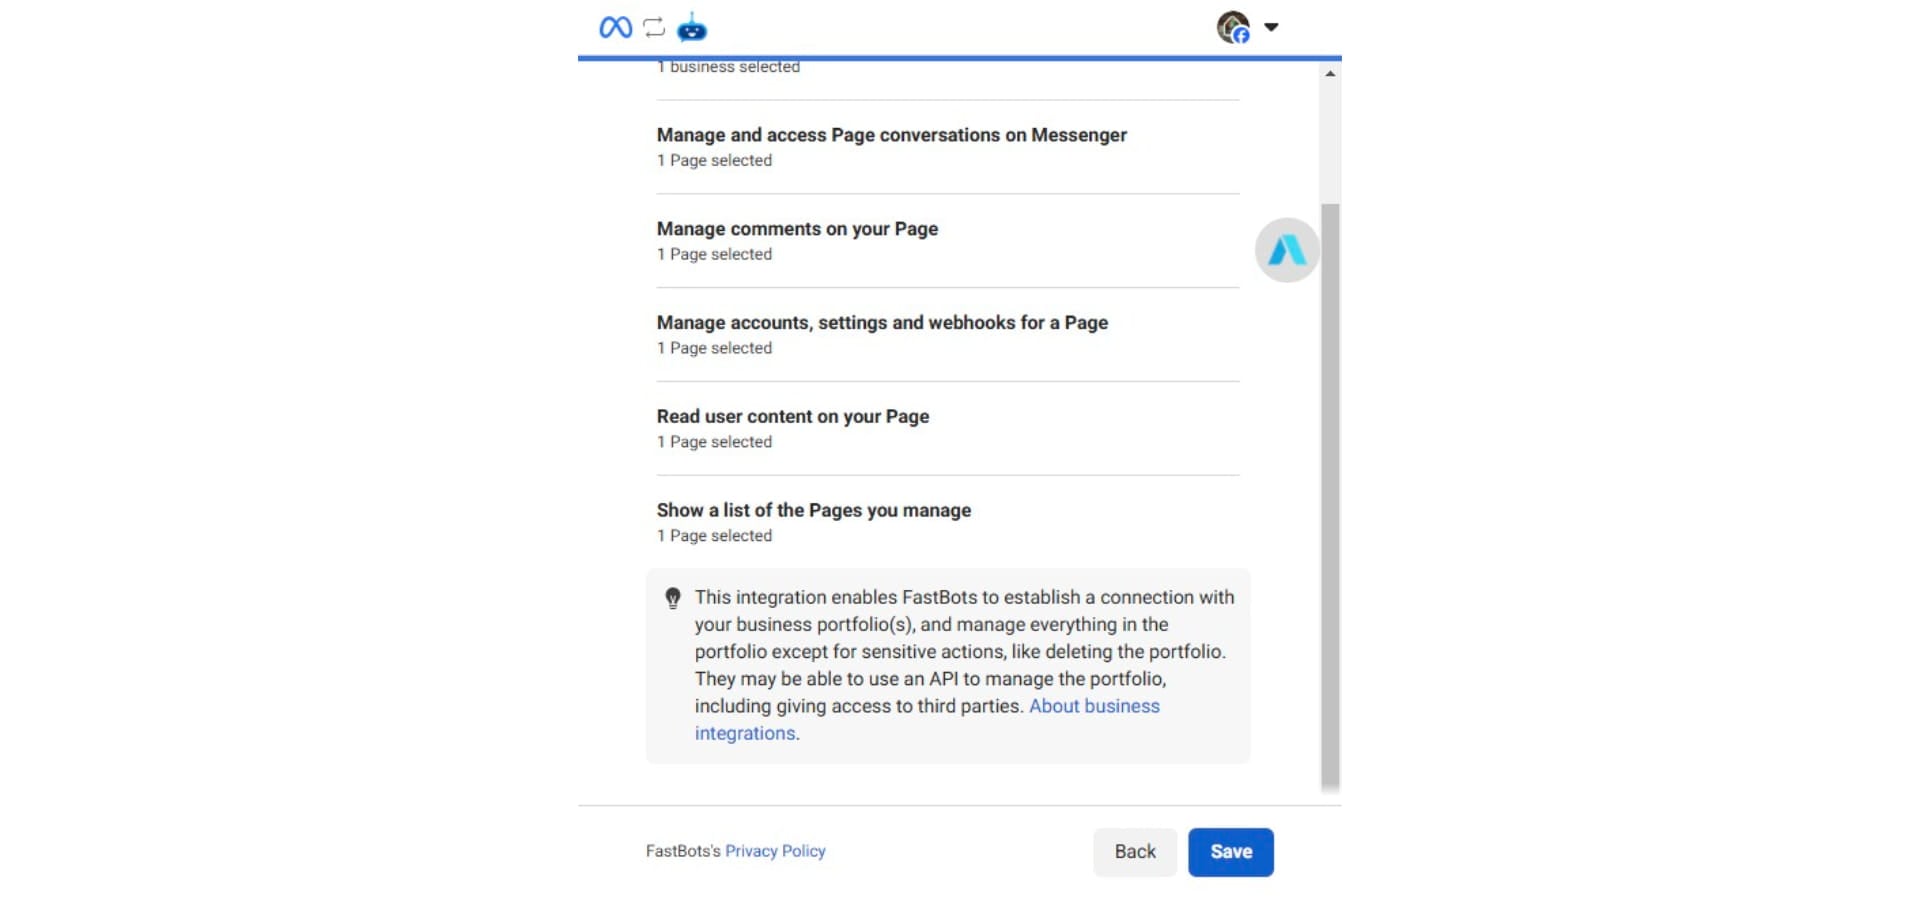Expand the account dropdown arrow
This screenshot has height=911, width=1920.
[x=1271, y=27]
